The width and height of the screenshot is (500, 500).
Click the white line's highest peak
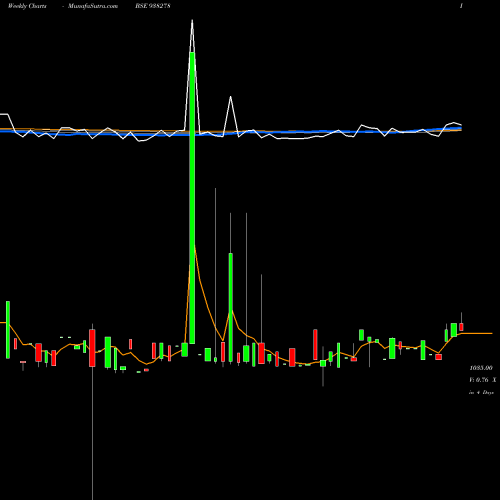point(192,21)
